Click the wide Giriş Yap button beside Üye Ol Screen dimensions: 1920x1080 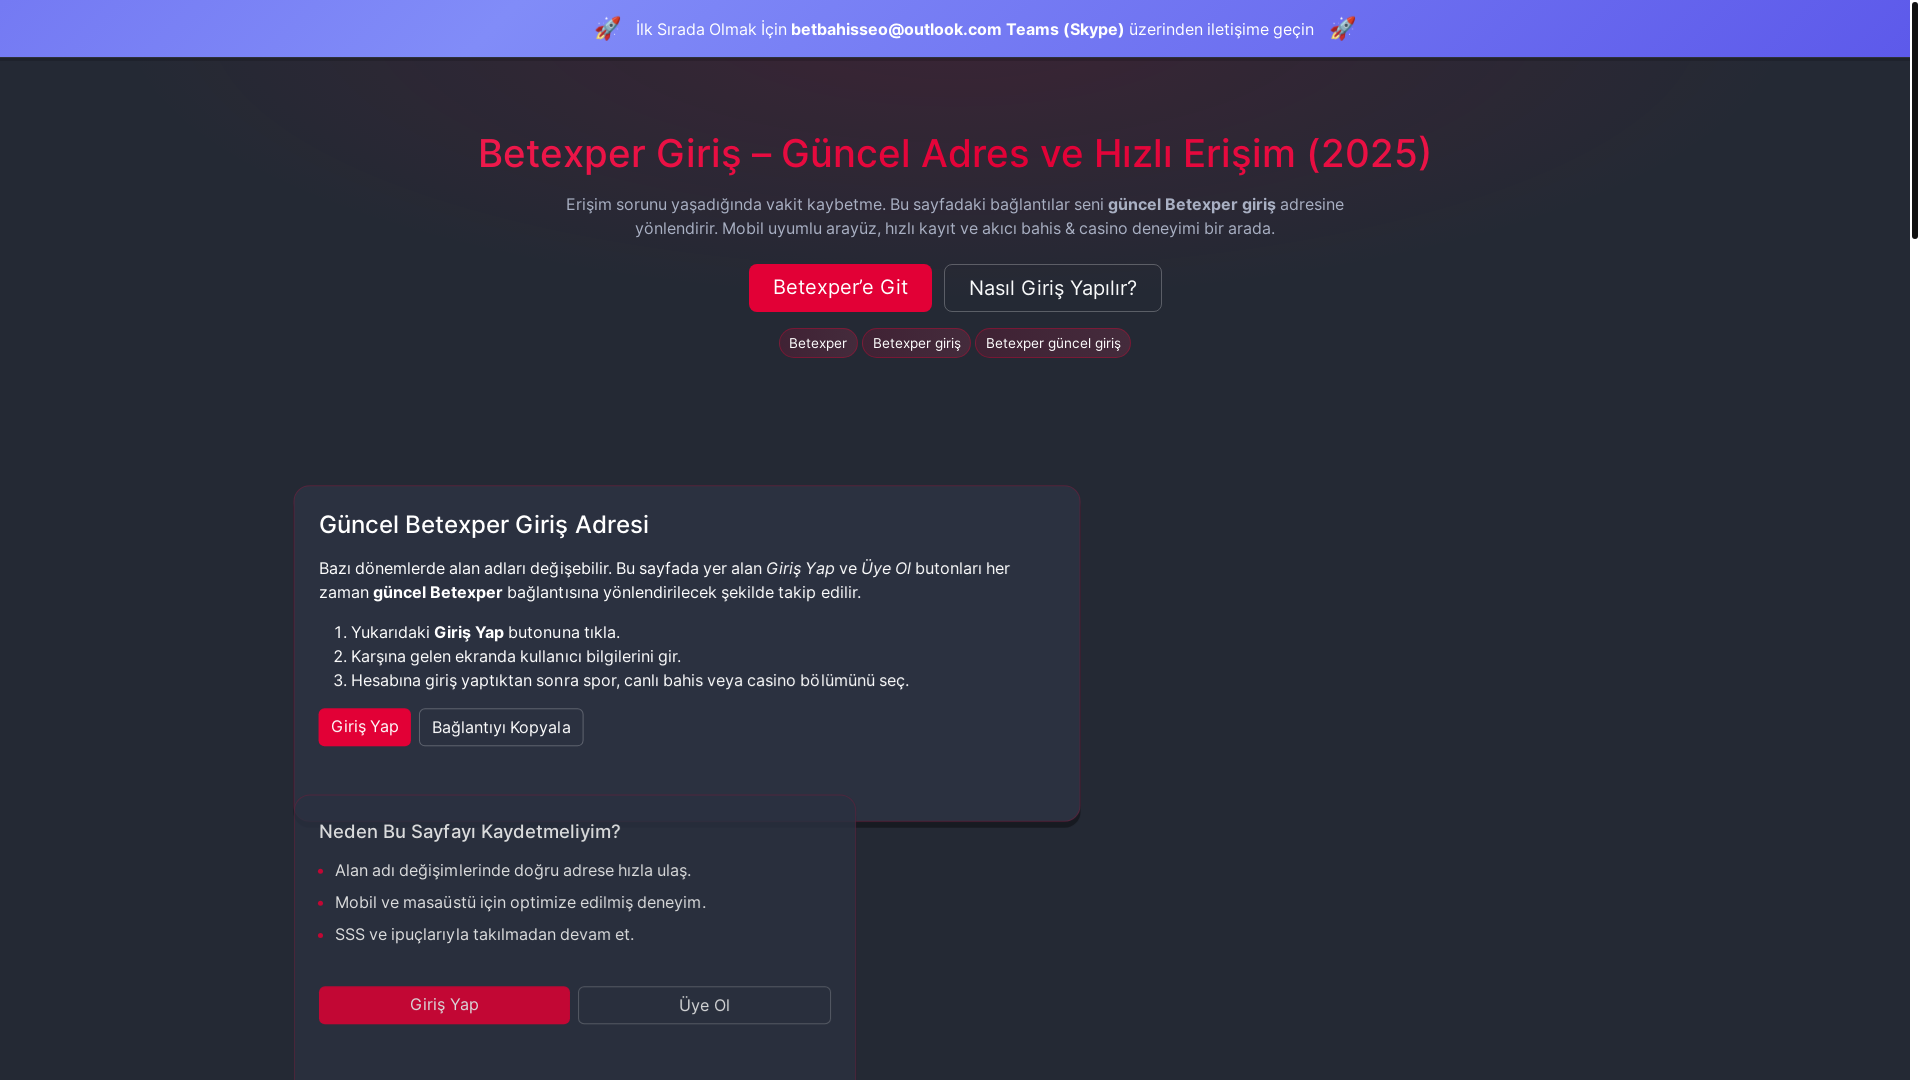pos(444,1005)
